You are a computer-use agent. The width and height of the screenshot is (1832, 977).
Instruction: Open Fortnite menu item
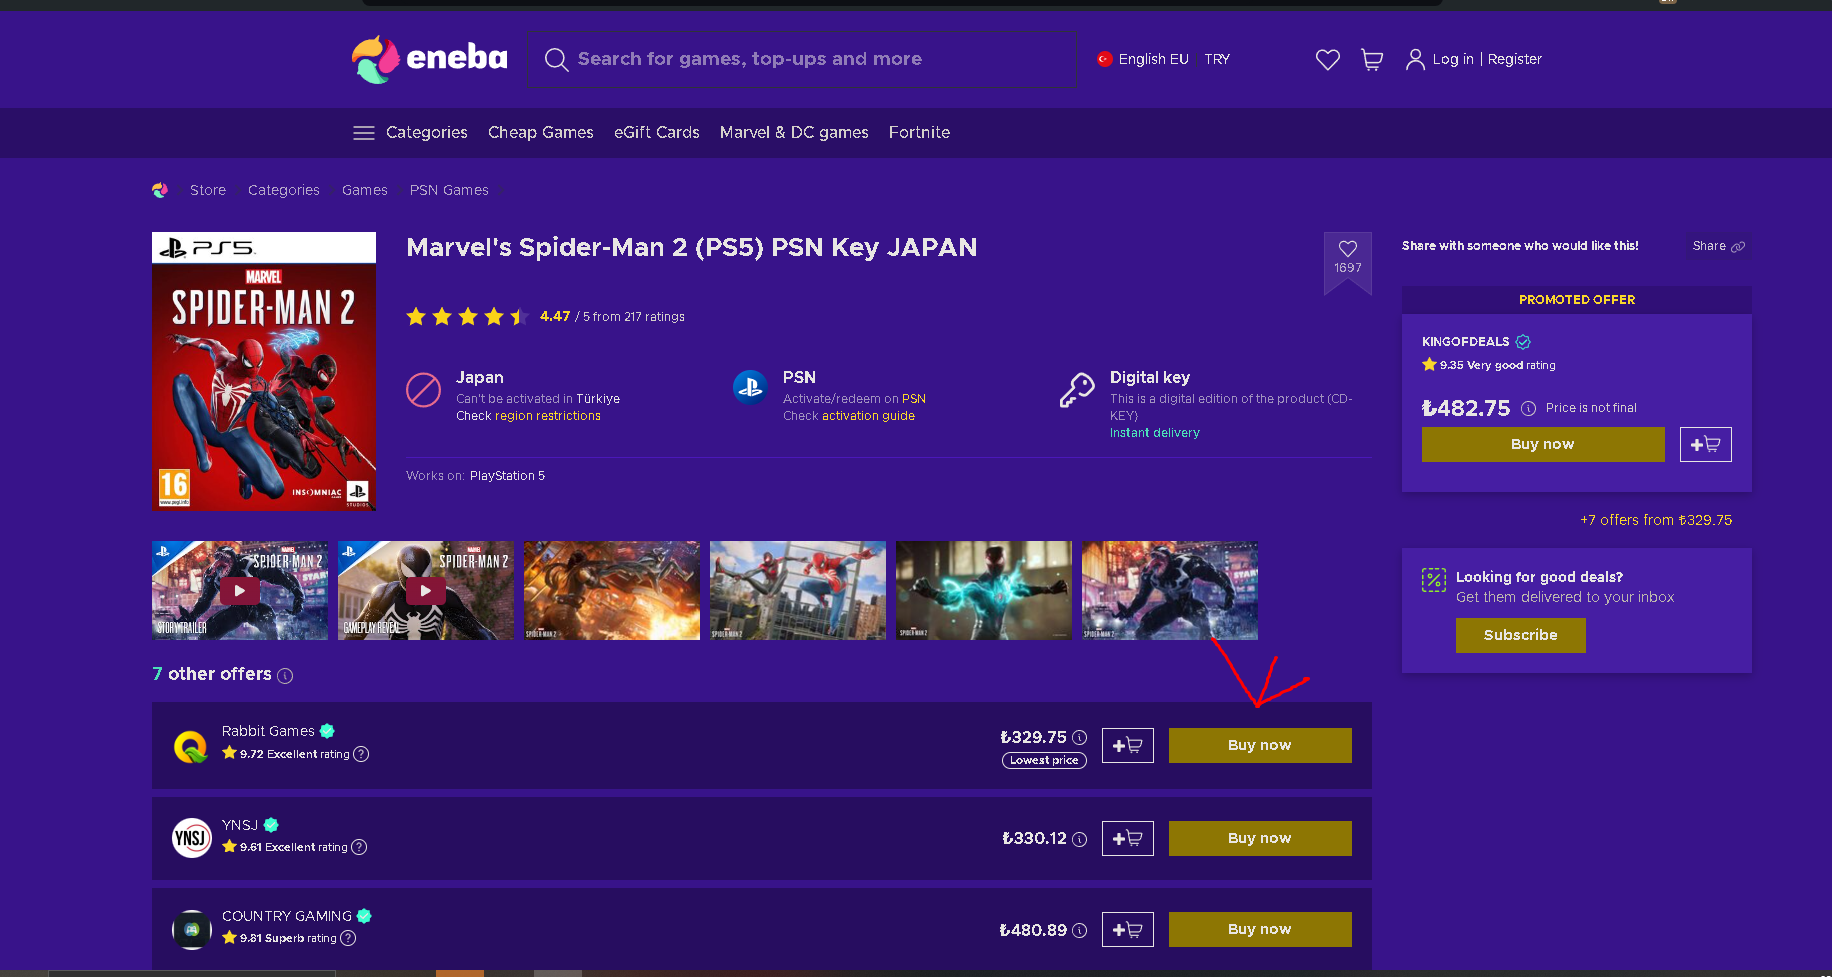920,132
